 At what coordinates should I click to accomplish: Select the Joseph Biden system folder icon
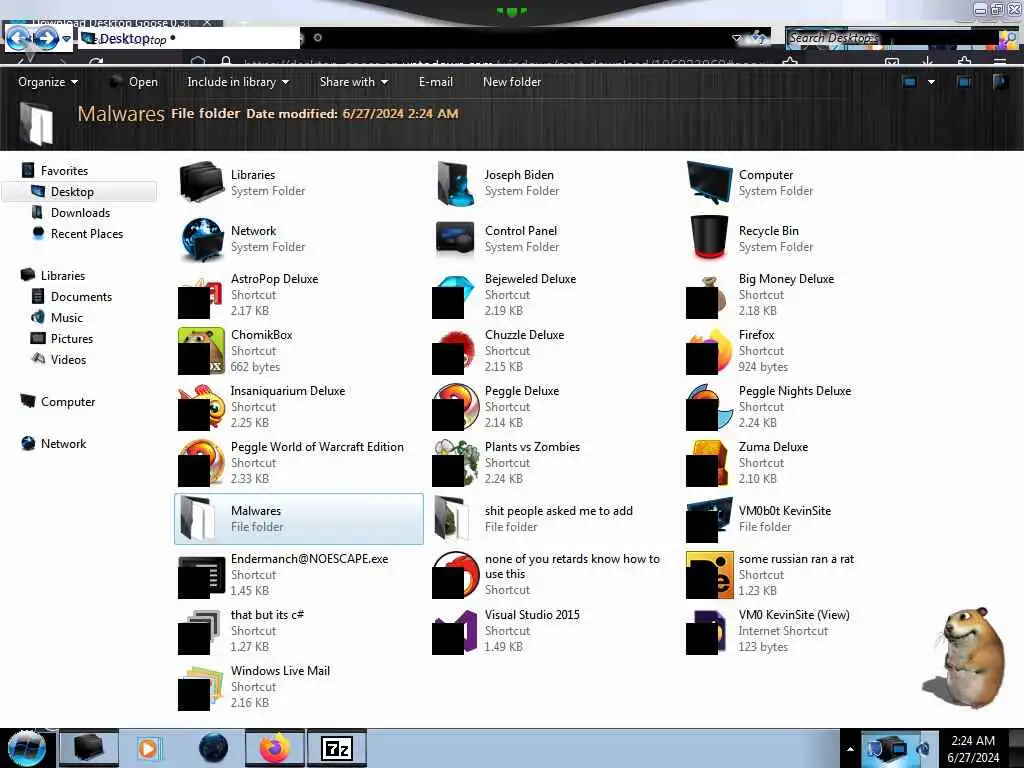pyautogui.click(x=455, y=183)
